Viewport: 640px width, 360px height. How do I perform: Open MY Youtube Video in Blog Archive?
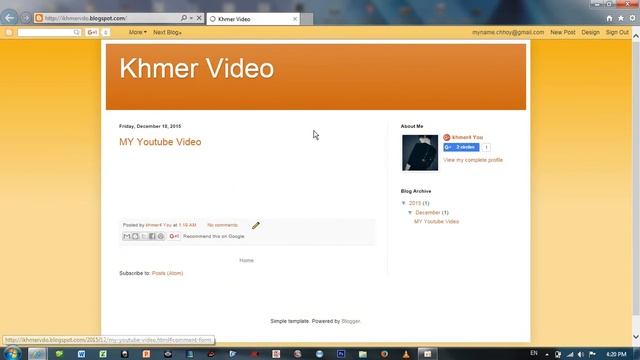coord(436,222)
